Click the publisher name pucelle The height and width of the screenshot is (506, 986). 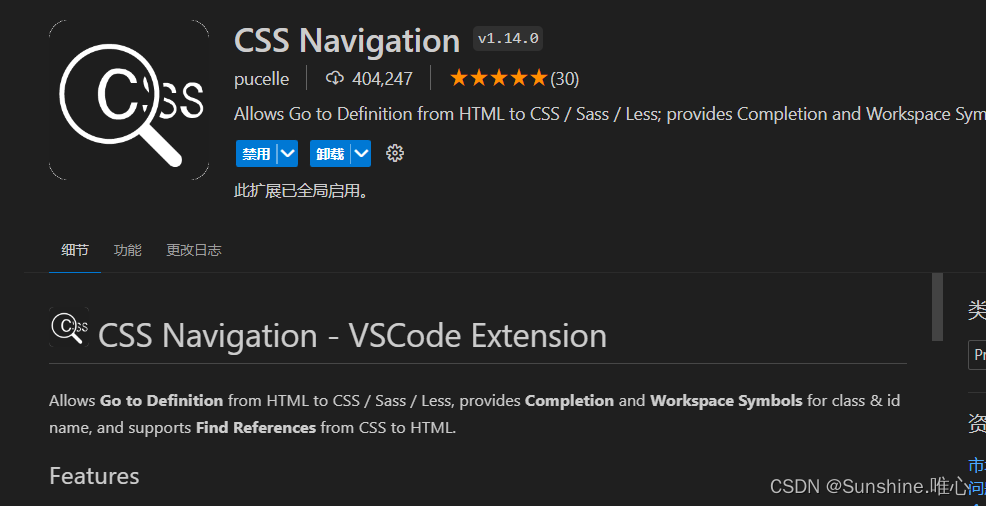click(x=262, y=79)
